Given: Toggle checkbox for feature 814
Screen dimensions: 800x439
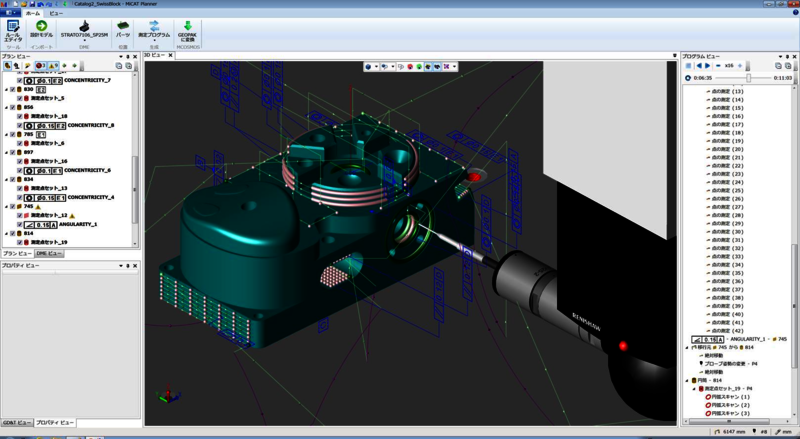Looking at the screenshot, I should [13, 233].
